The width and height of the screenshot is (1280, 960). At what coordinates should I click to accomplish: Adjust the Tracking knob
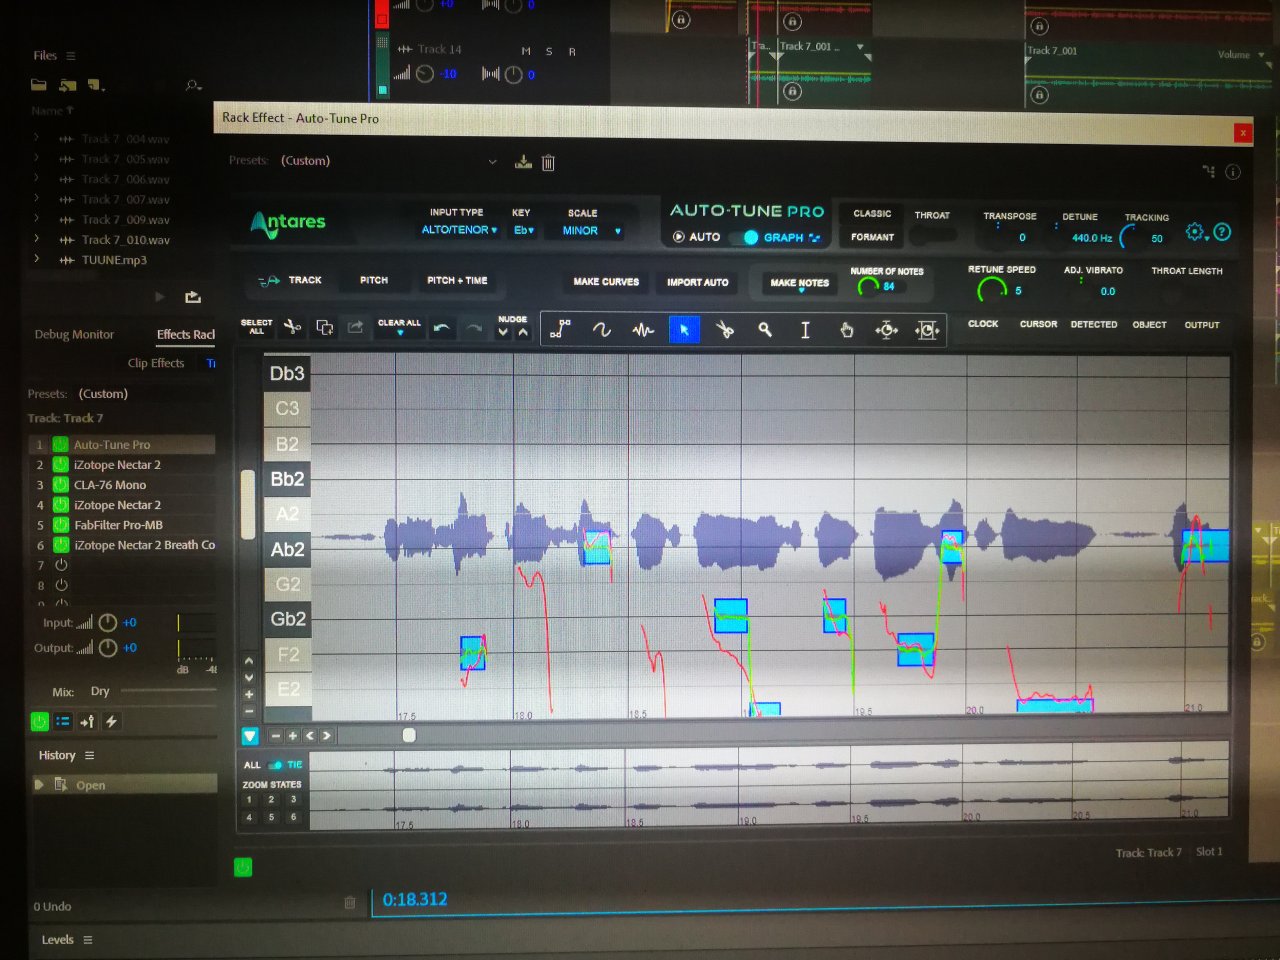pos(1133,238)
